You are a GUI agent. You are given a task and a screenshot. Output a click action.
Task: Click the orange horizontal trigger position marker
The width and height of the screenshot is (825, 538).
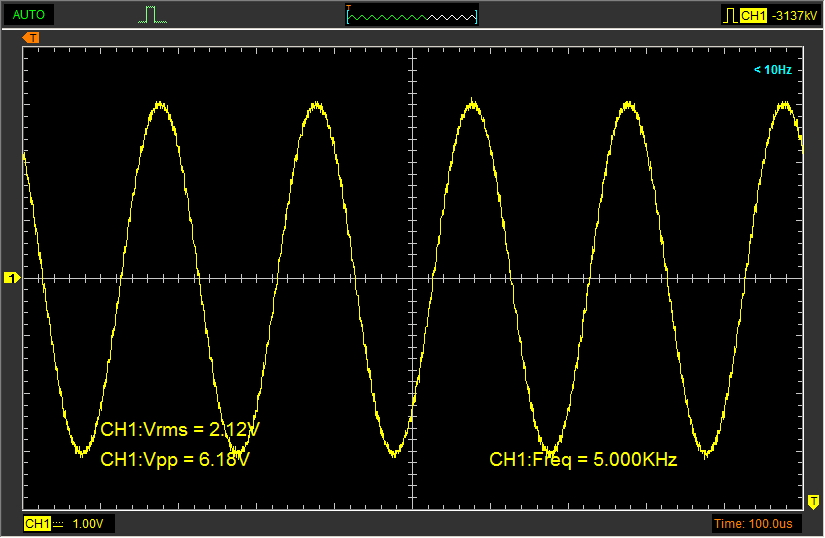pos(31,37)
